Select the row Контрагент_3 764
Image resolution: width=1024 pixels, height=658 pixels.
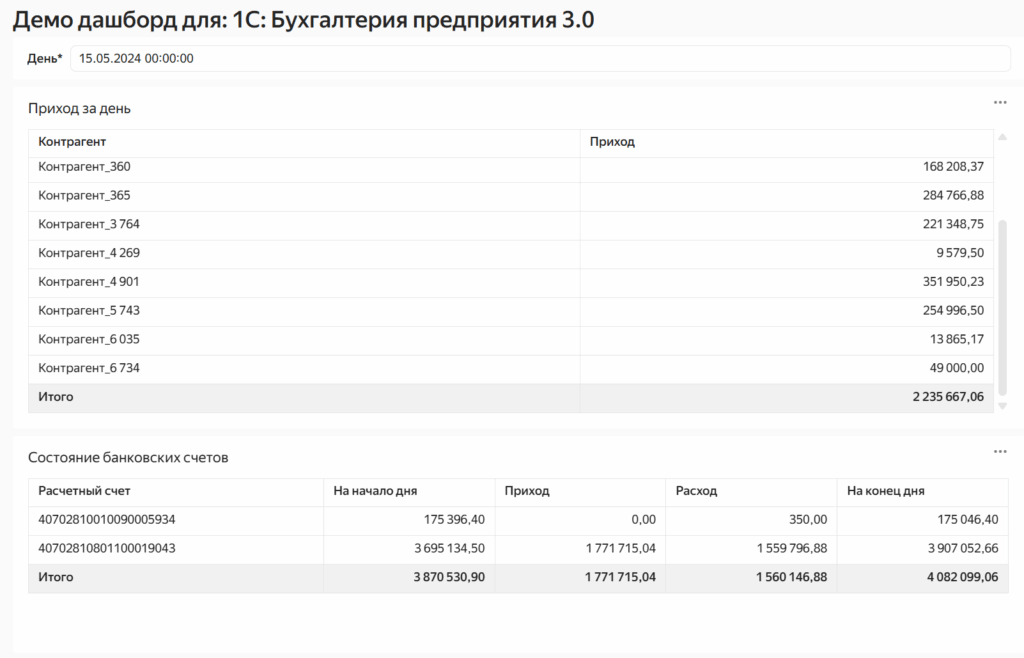(511, 225)
